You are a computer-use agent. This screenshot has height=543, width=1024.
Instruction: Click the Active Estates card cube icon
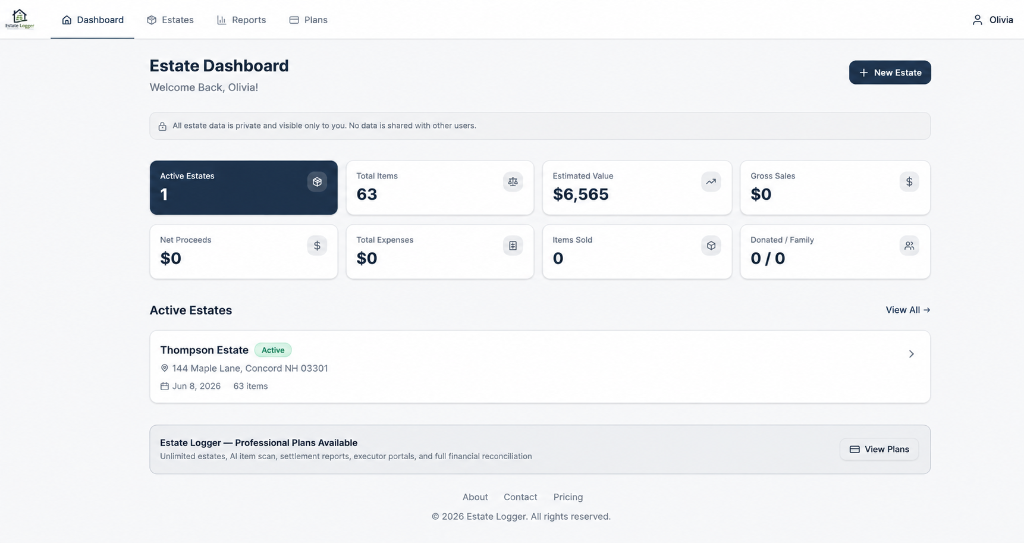tap(317, 182)
